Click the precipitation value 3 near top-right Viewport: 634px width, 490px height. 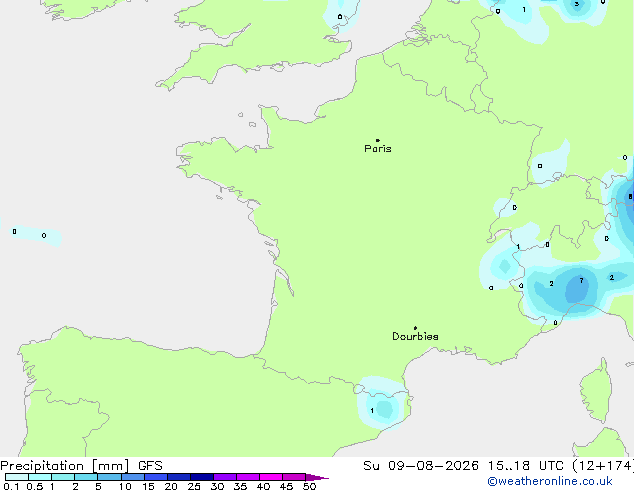pyautogui.click(x=577, y=4)
